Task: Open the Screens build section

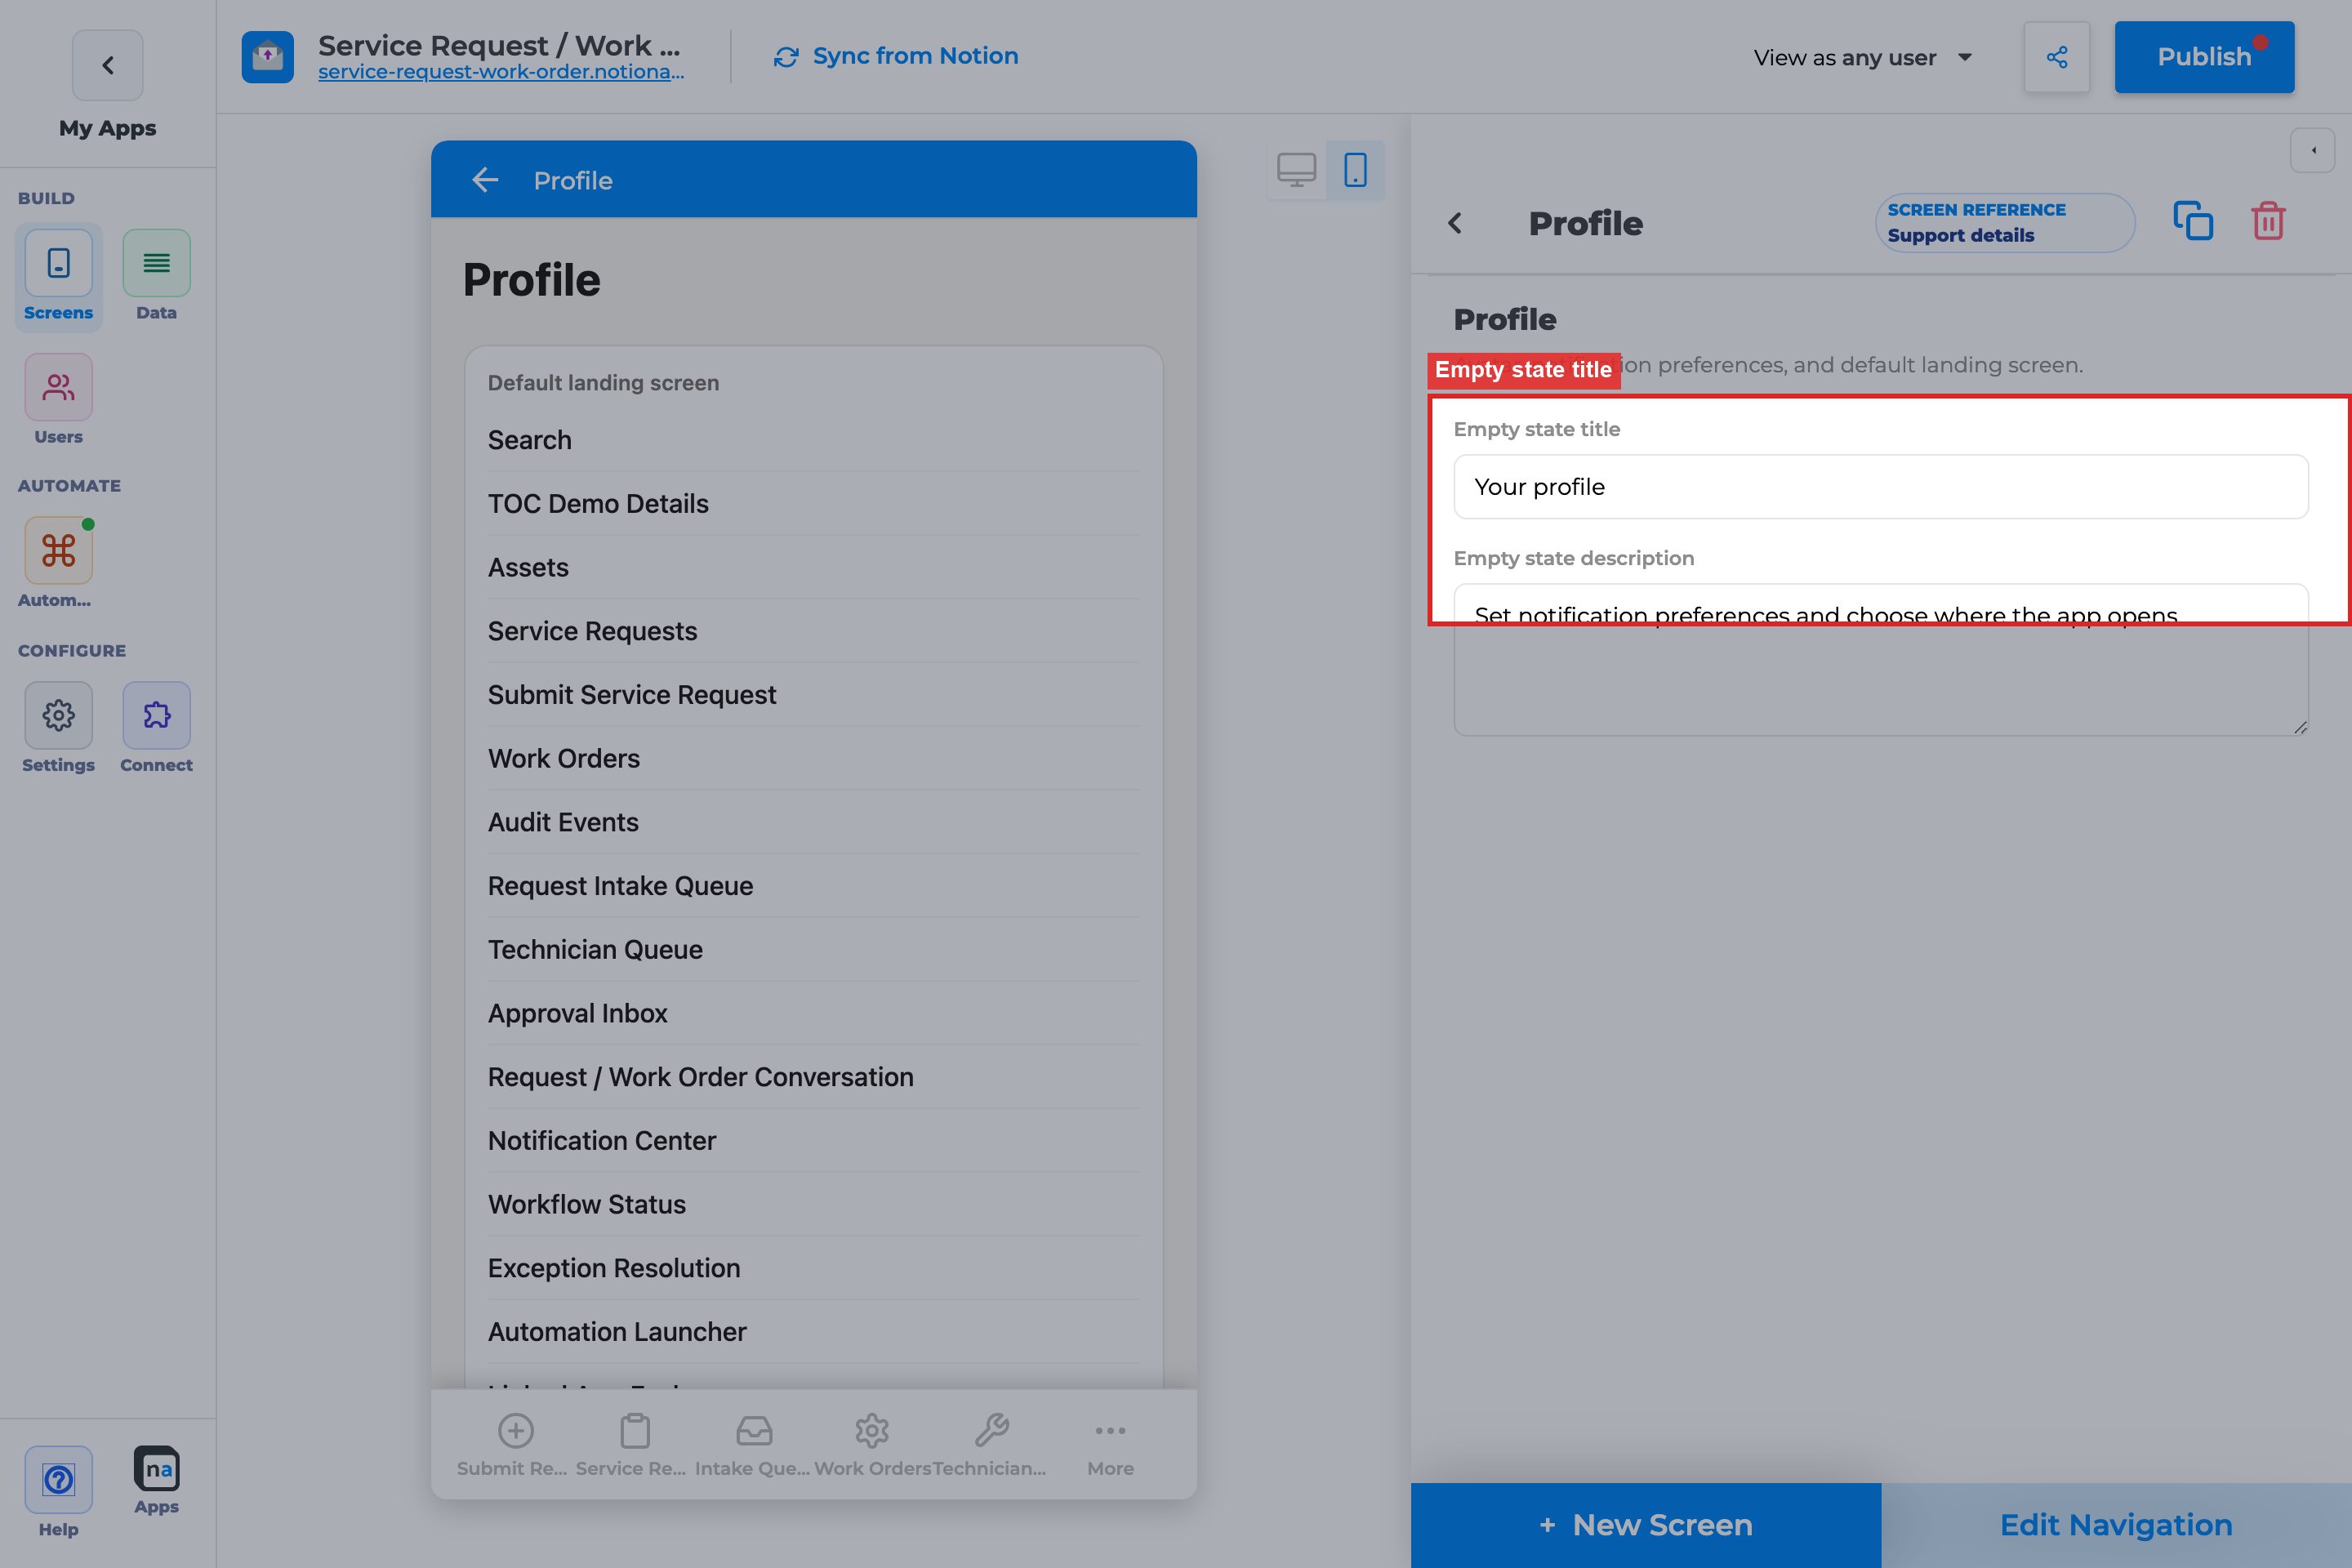Action: point(58,275)
